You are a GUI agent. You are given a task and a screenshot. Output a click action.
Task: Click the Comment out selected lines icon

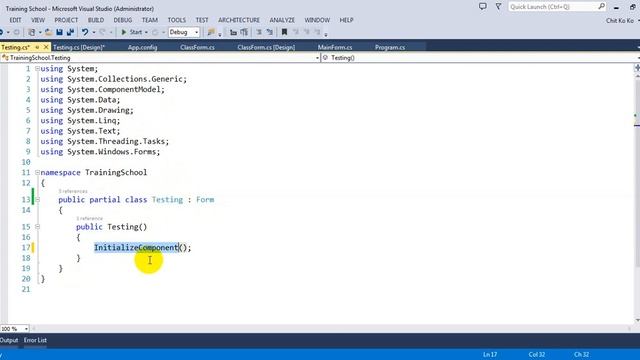(x=259, y=32)
